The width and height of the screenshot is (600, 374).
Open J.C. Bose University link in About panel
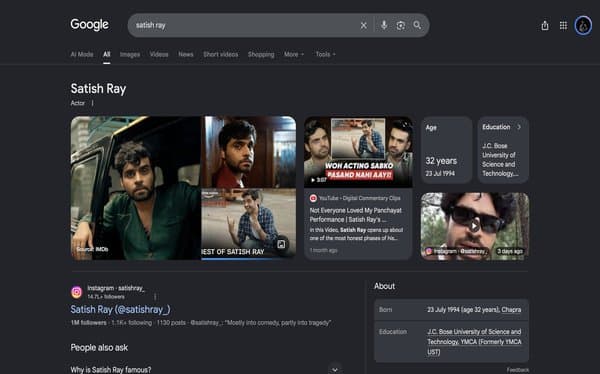pos(474,341)
